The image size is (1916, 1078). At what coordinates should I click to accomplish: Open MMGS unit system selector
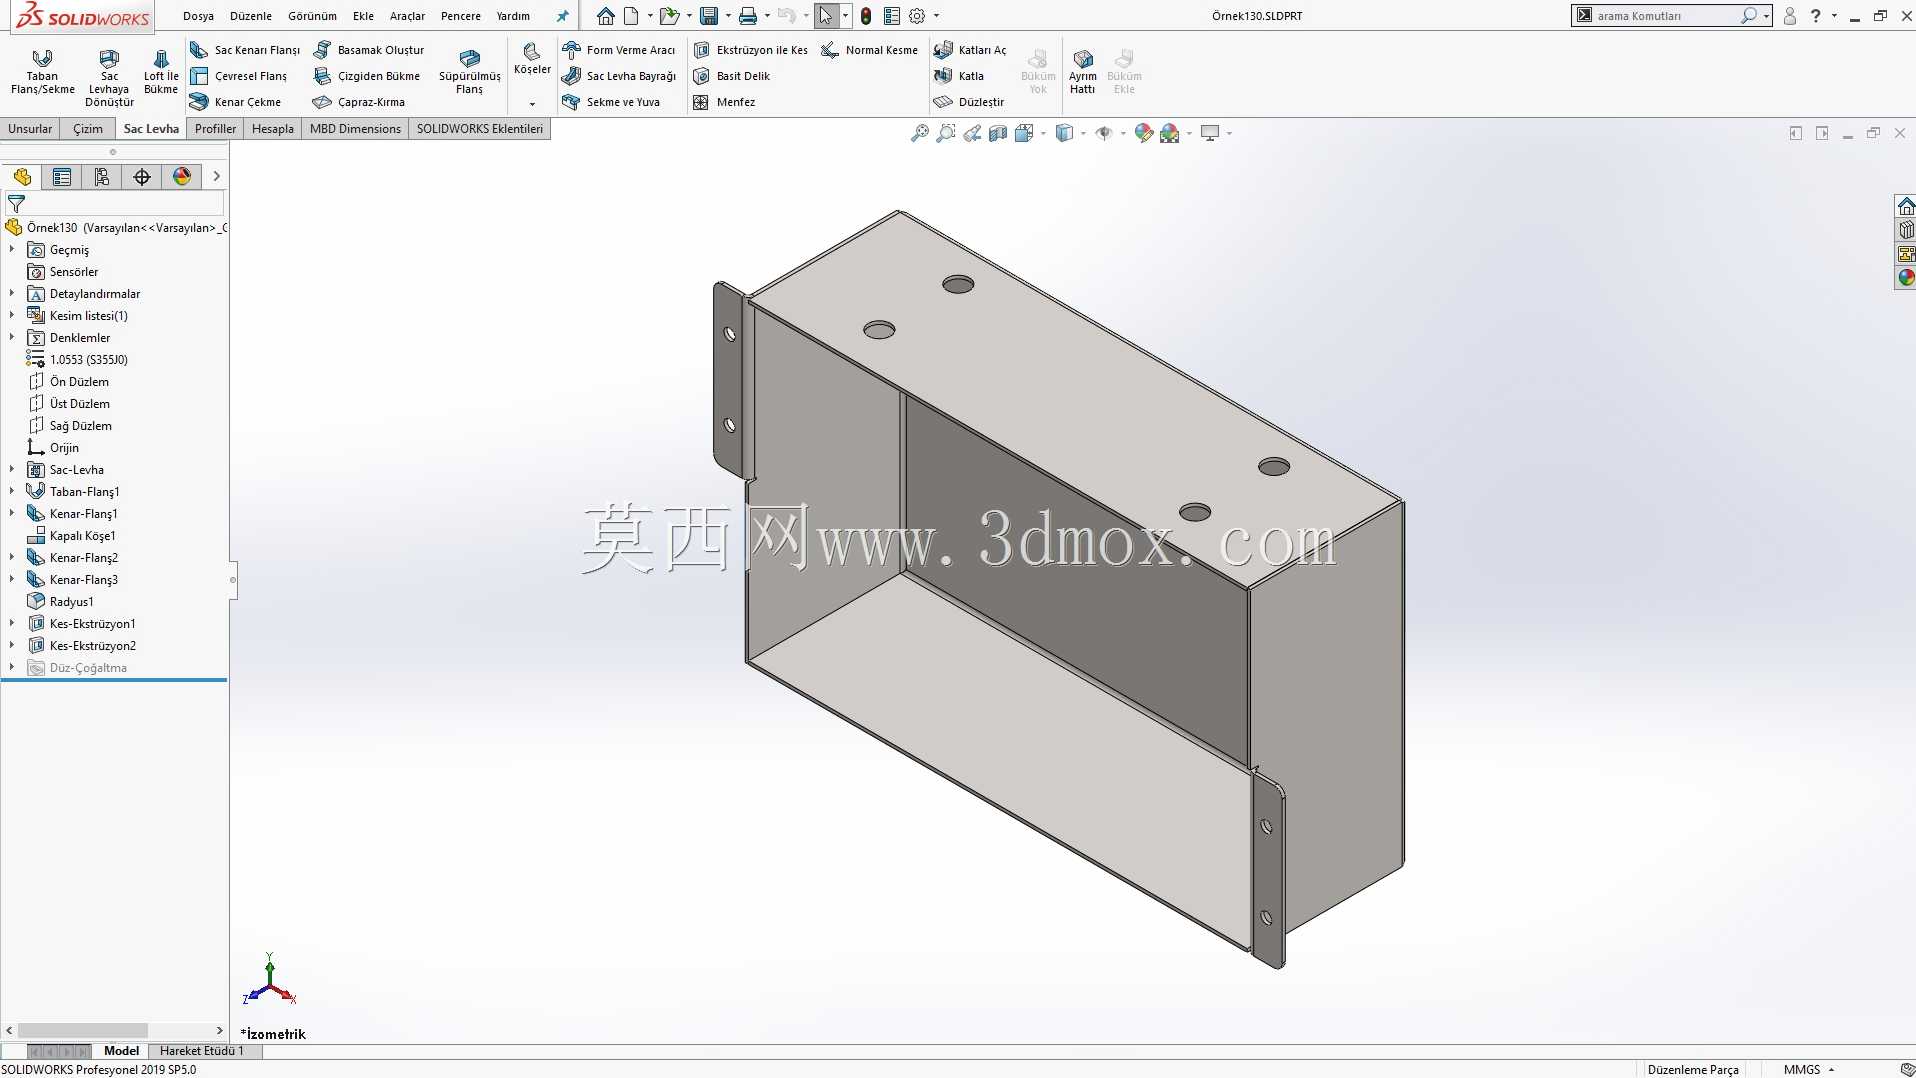click(x=1808, y=1069)
